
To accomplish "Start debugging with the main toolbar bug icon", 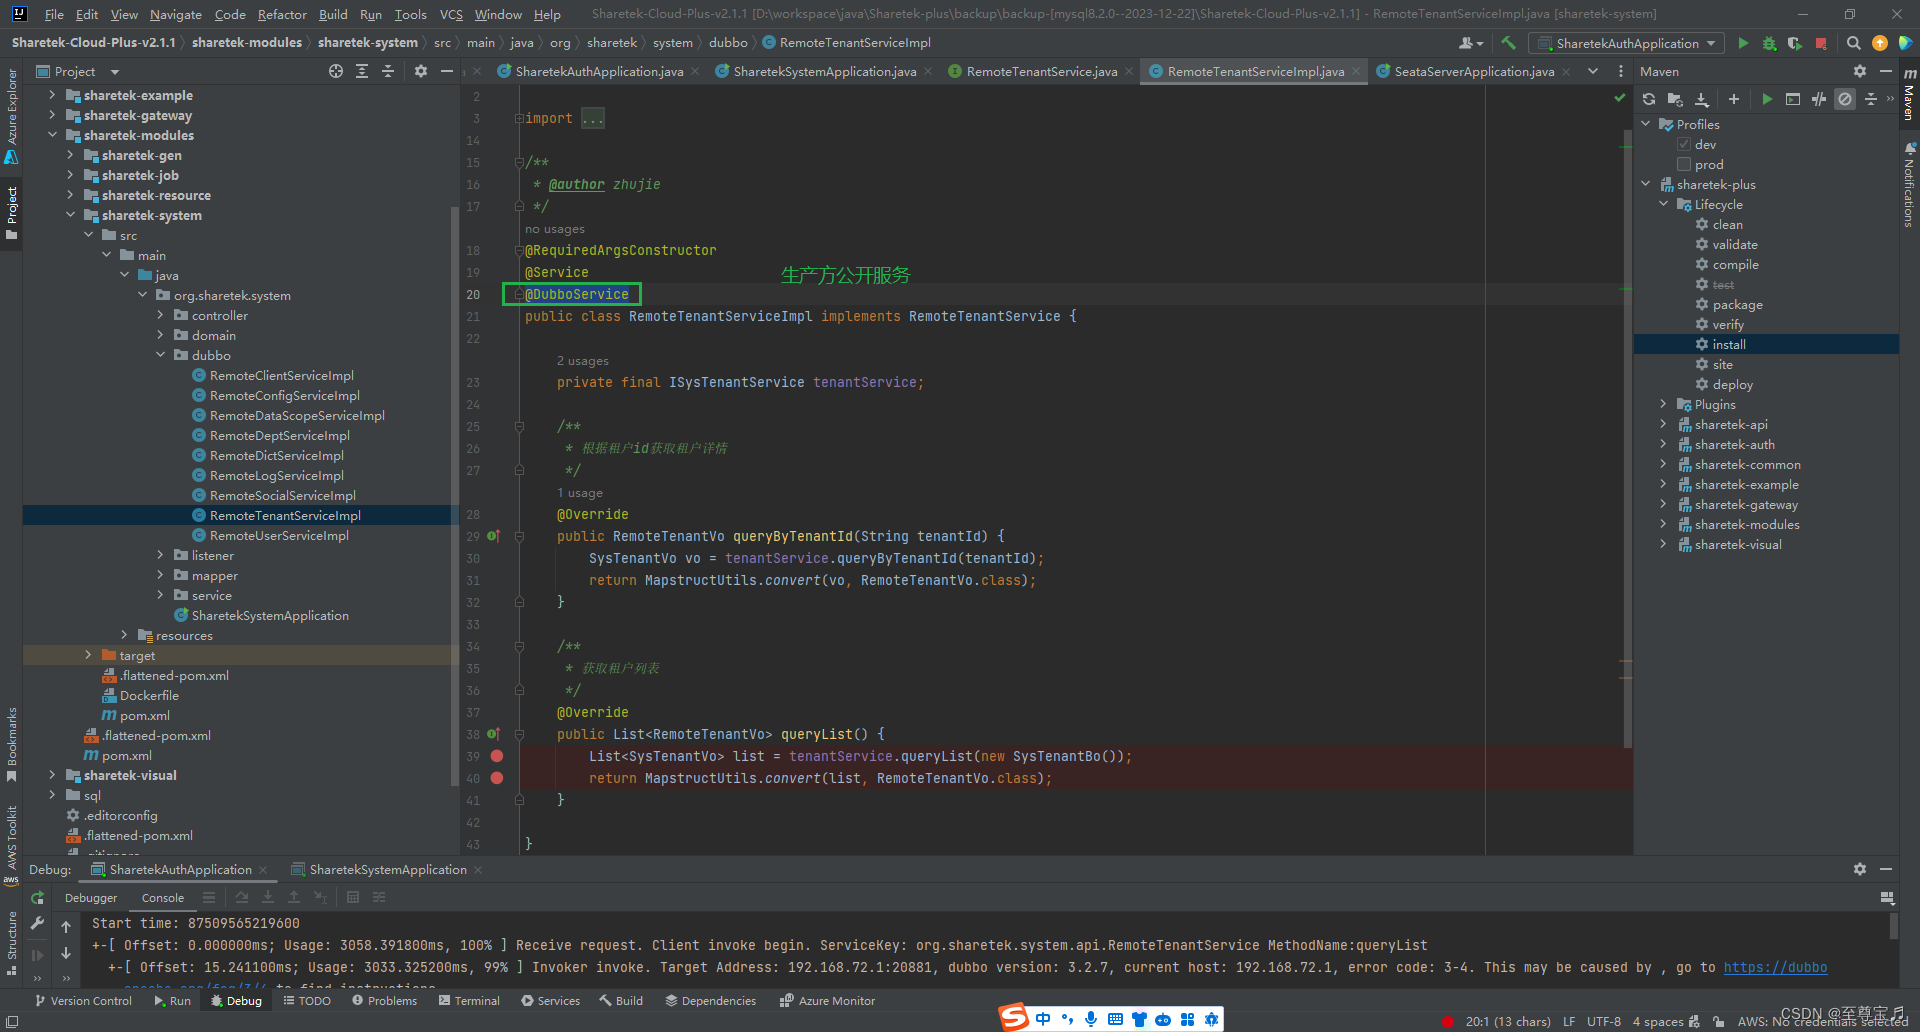I will pyautogui.click(x=1769, y=43).
